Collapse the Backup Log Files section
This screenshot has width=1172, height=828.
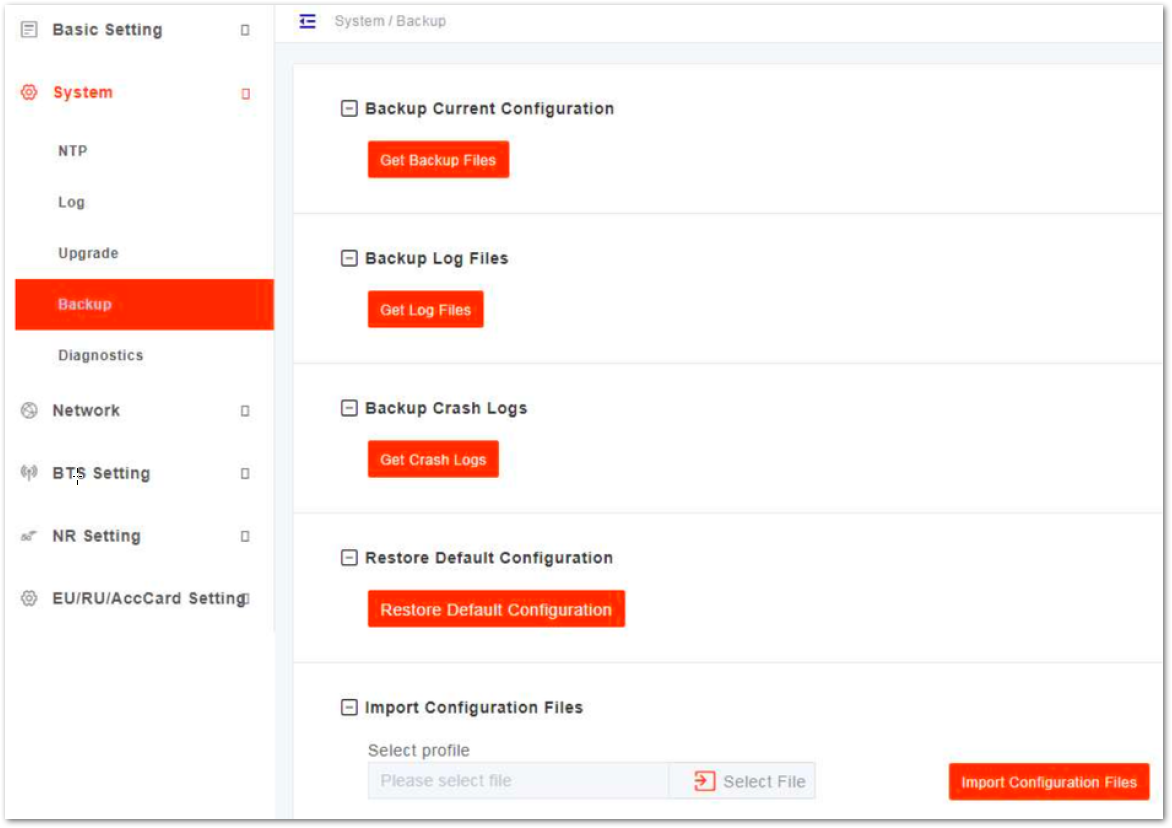[349, 258]
